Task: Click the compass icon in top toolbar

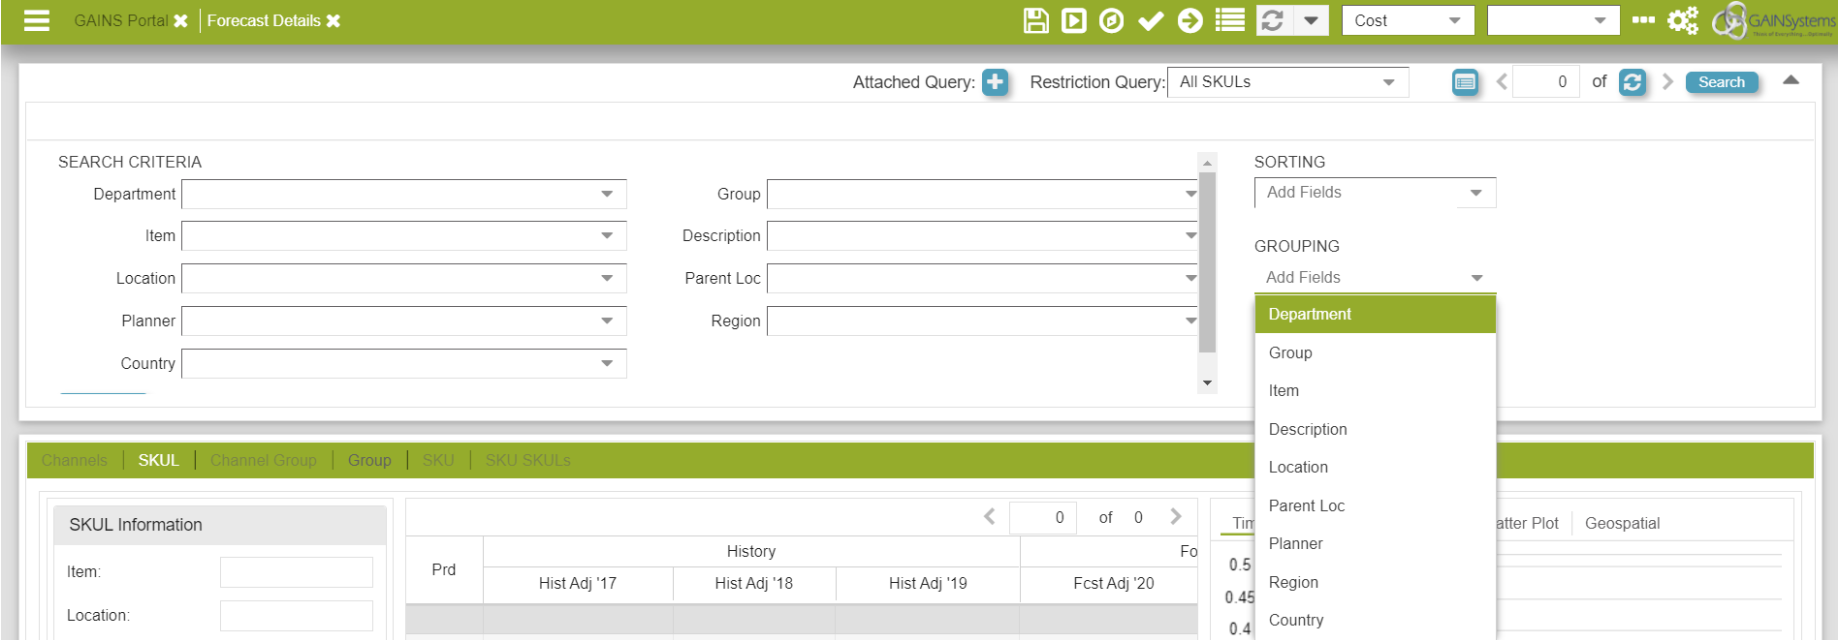Action: pos(1111,21)
